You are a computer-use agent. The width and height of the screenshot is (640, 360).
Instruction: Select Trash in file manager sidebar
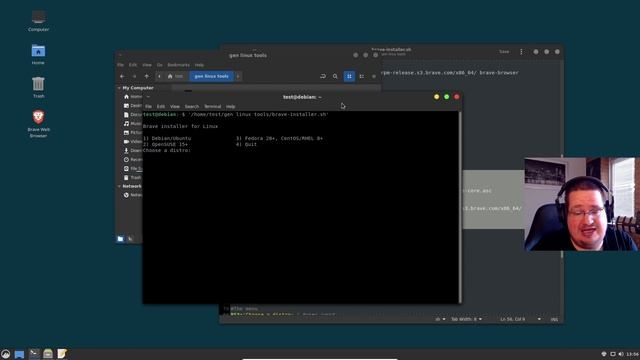tap(132, 178)
